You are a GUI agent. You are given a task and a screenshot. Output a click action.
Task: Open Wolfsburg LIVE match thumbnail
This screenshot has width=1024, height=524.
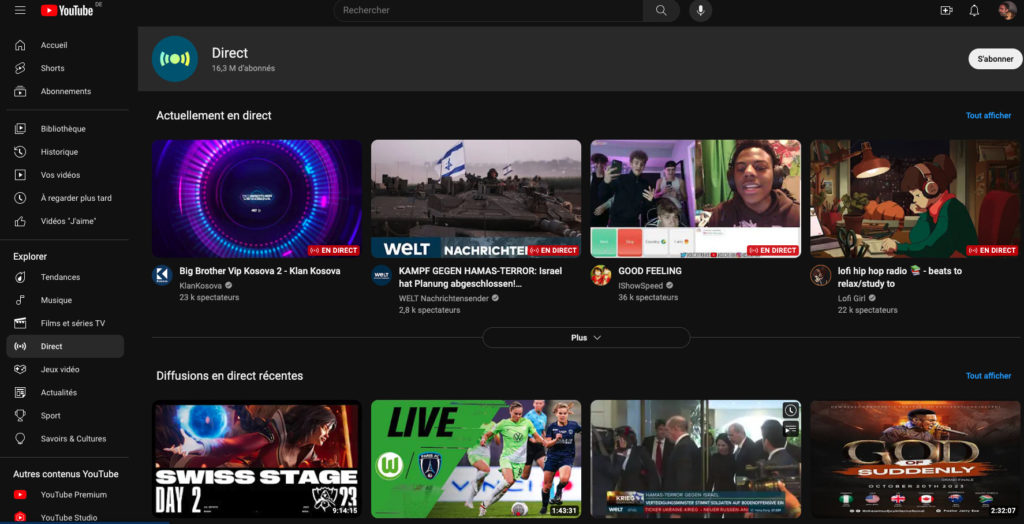click(476, 459)
